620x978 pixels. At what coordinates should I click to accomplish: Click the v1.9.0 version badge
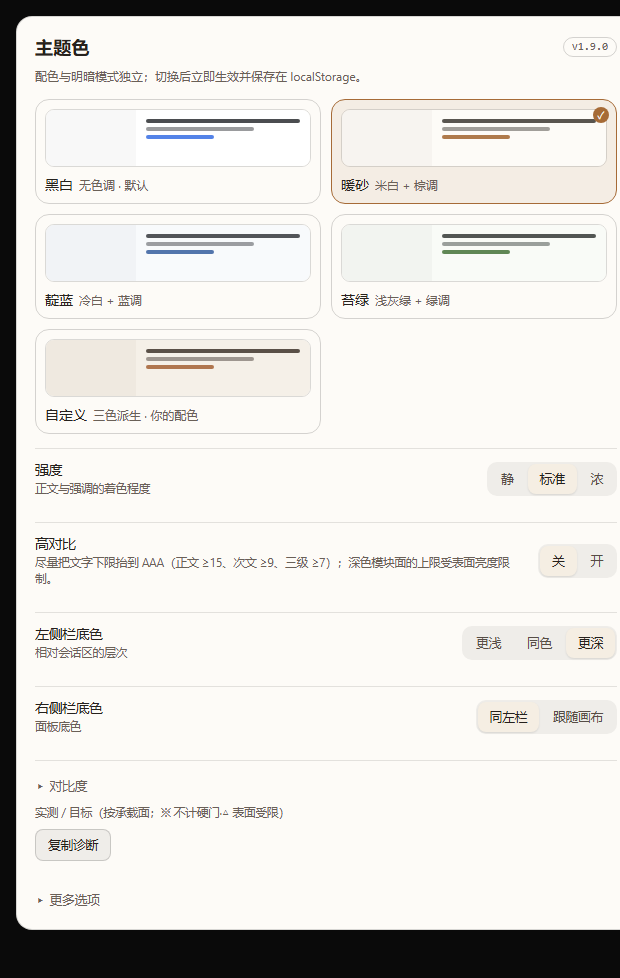(x=589, y=47)
